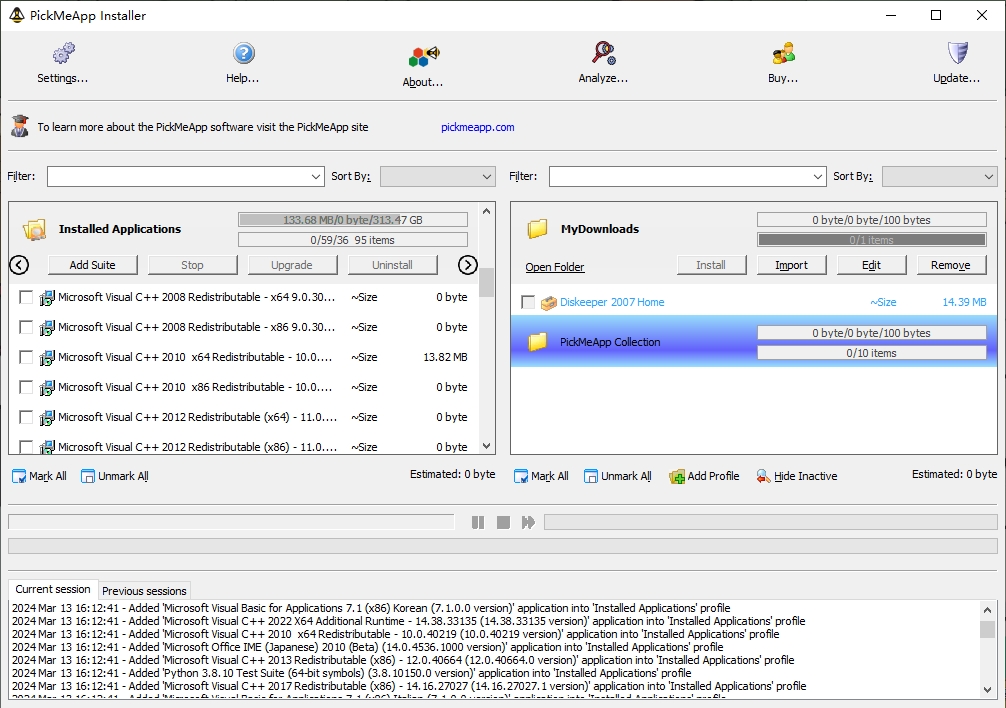Viewport: 1006px width, 708px height.
Task: Open the Settings gear icon
Action: (x=63, y=54)
